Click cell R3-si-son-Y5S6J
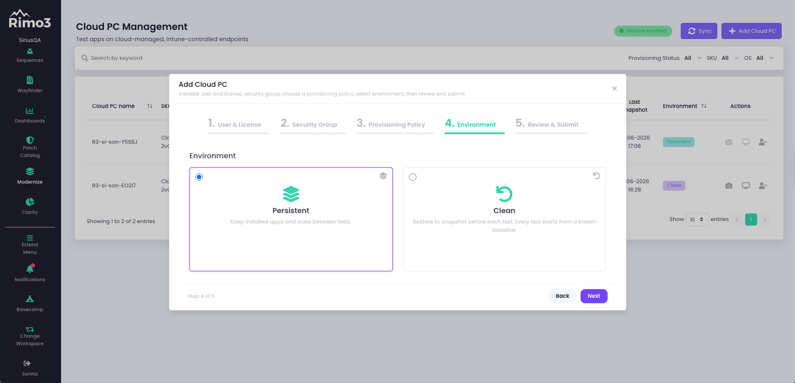This screenshot has width=795, height=383. pos(115,142)
